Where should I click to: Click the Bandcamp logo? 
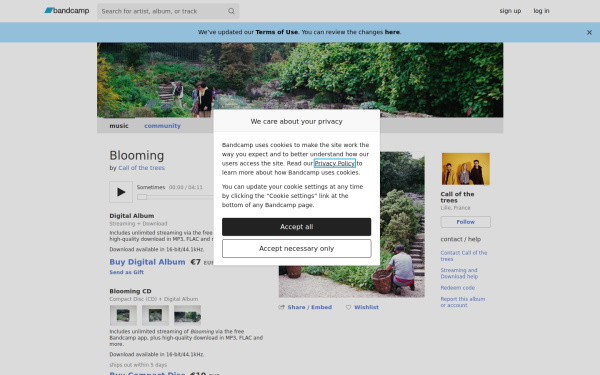click(67, 11)
